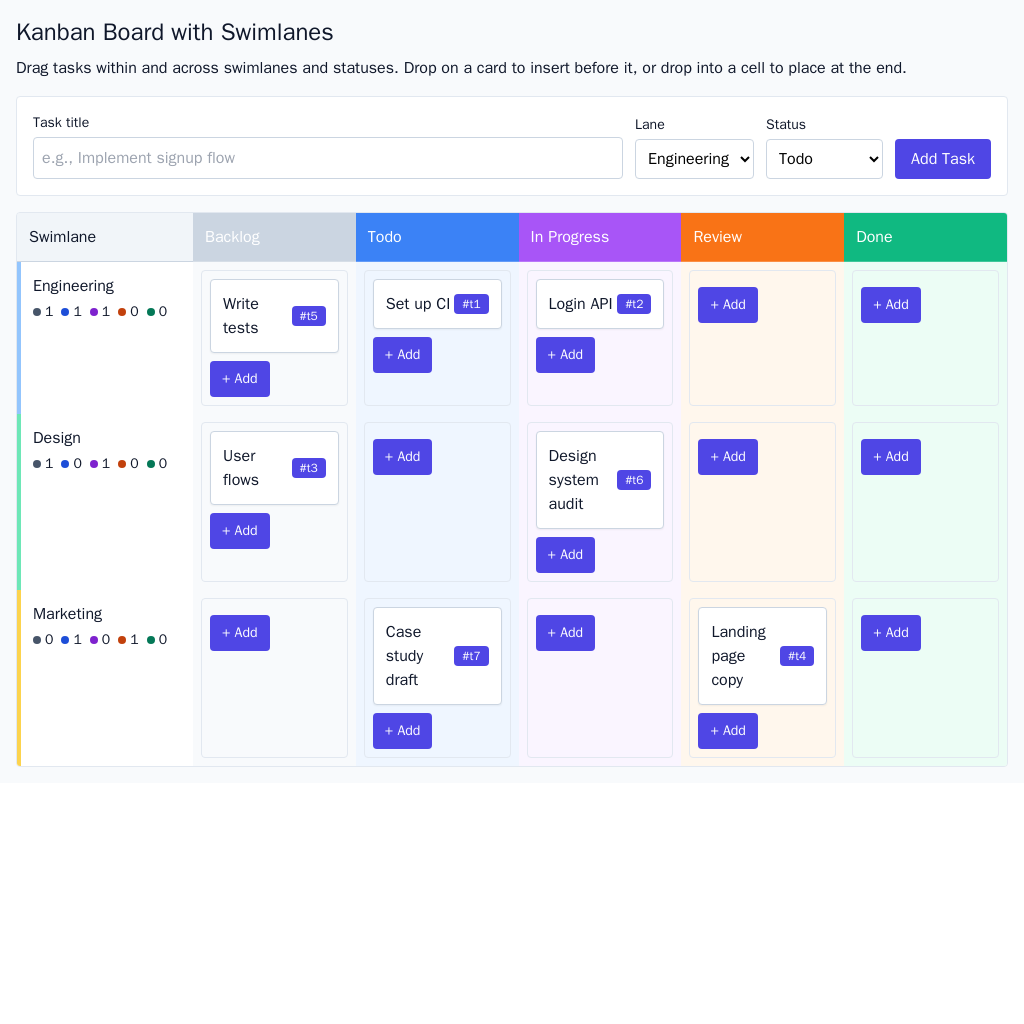Click the #t1 badge on Set up CI
The image size is (1024, 1024).
pyautogui.click(x=471, y=304)
